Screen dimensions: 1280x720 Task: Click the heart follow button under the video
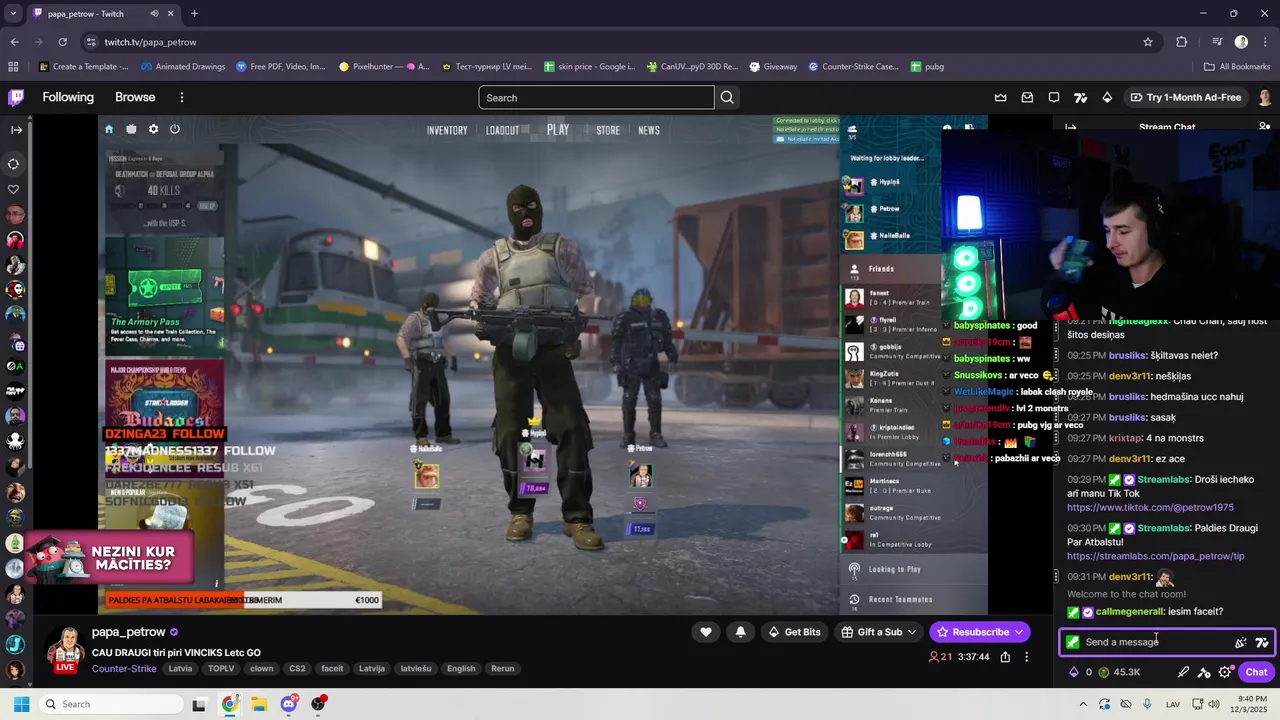706,632
